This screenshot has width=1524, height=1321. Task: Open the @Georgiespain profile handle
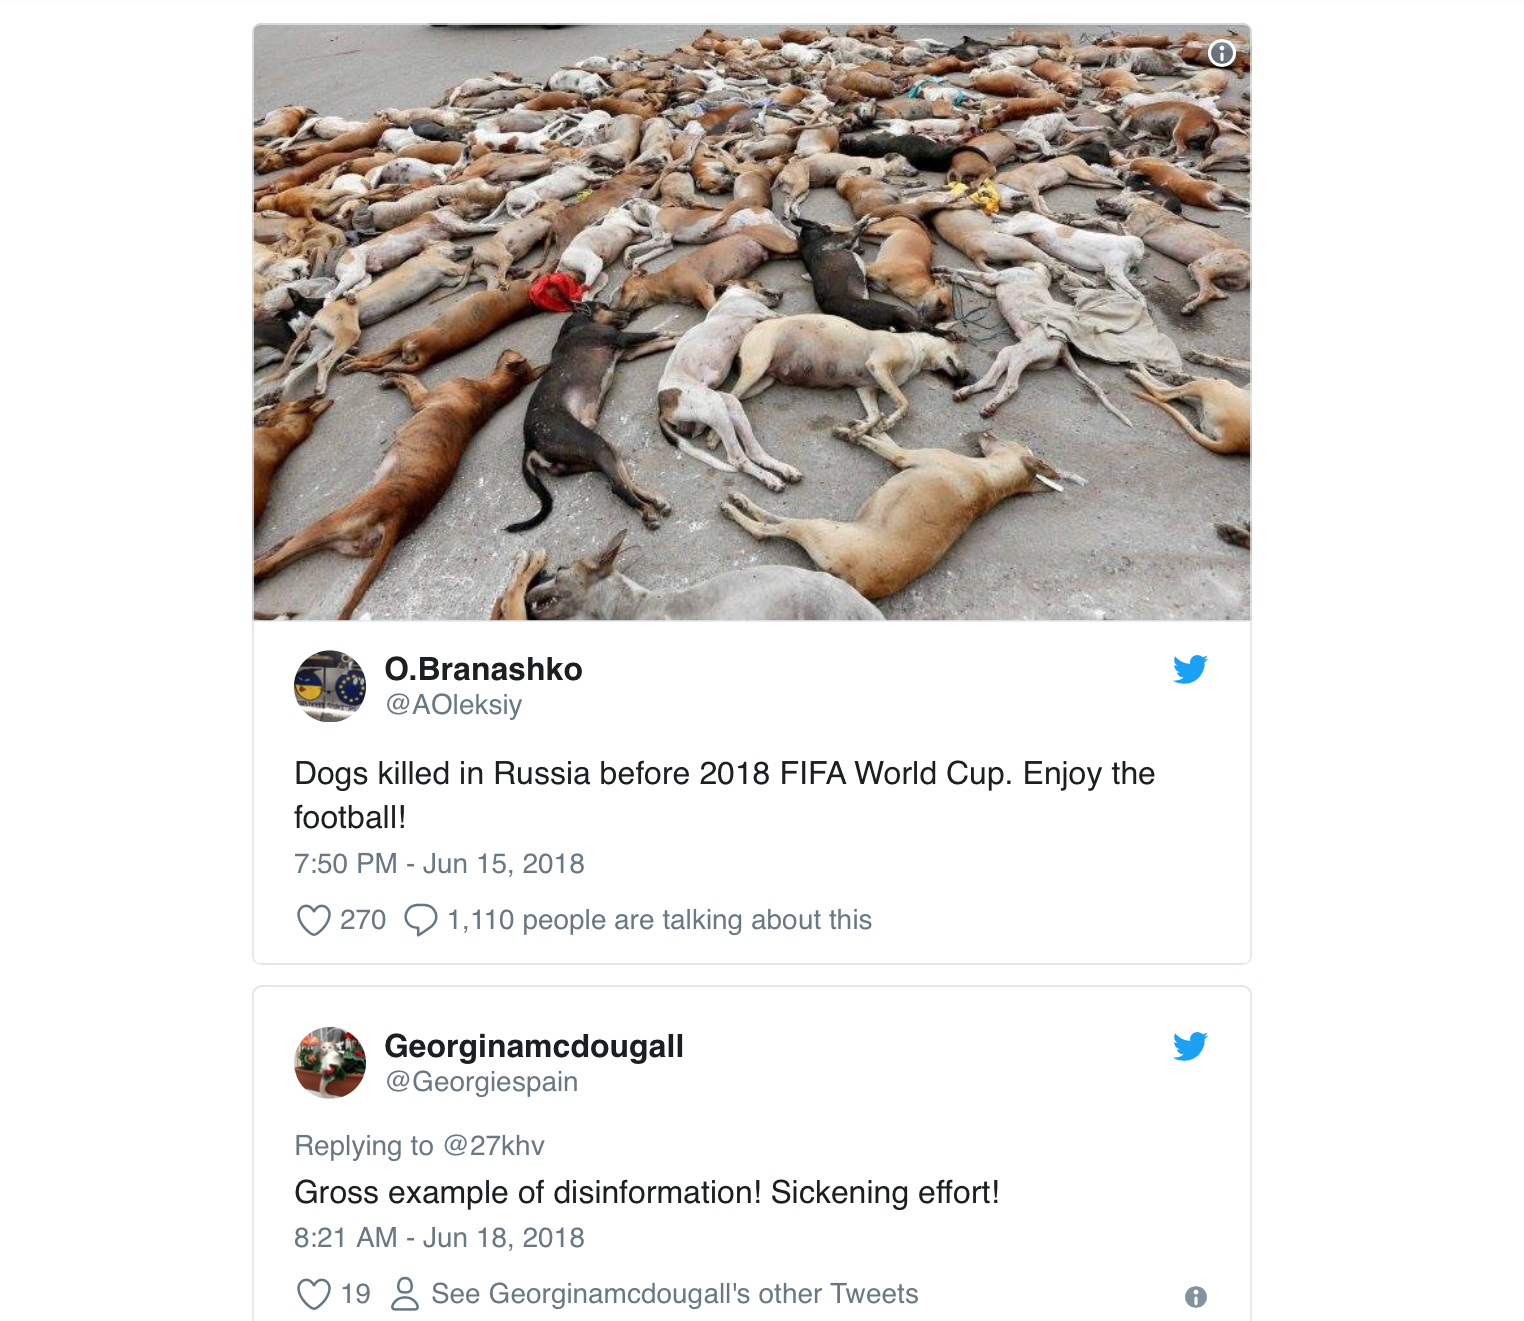pos(481,1080)
